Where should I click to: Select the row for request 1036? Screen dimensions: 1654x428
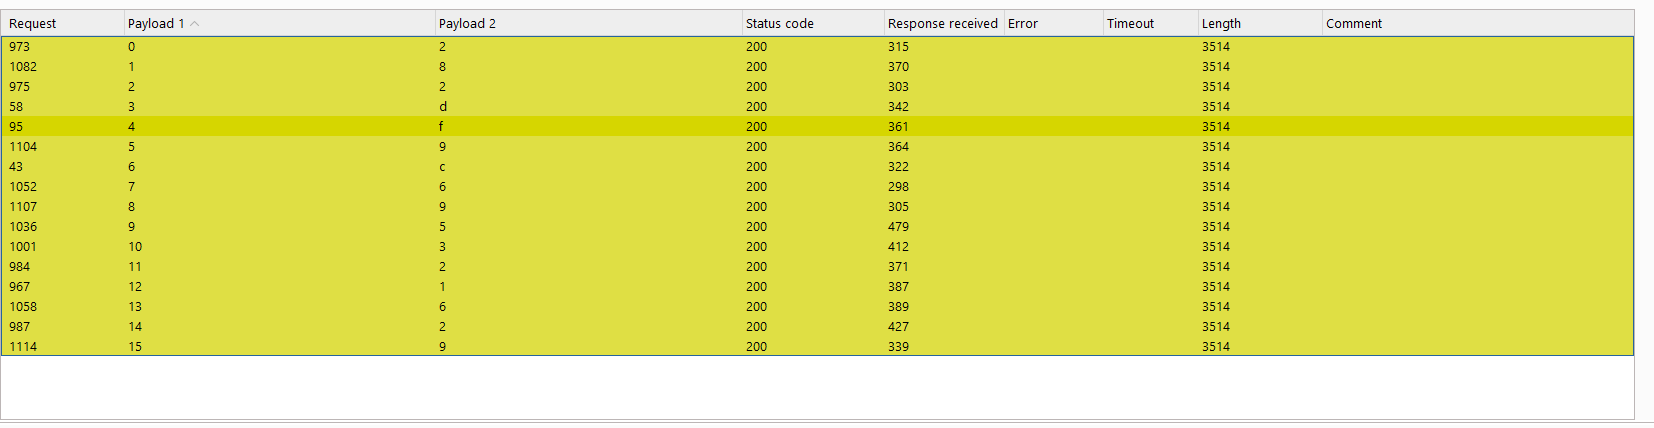pos(23,227)
